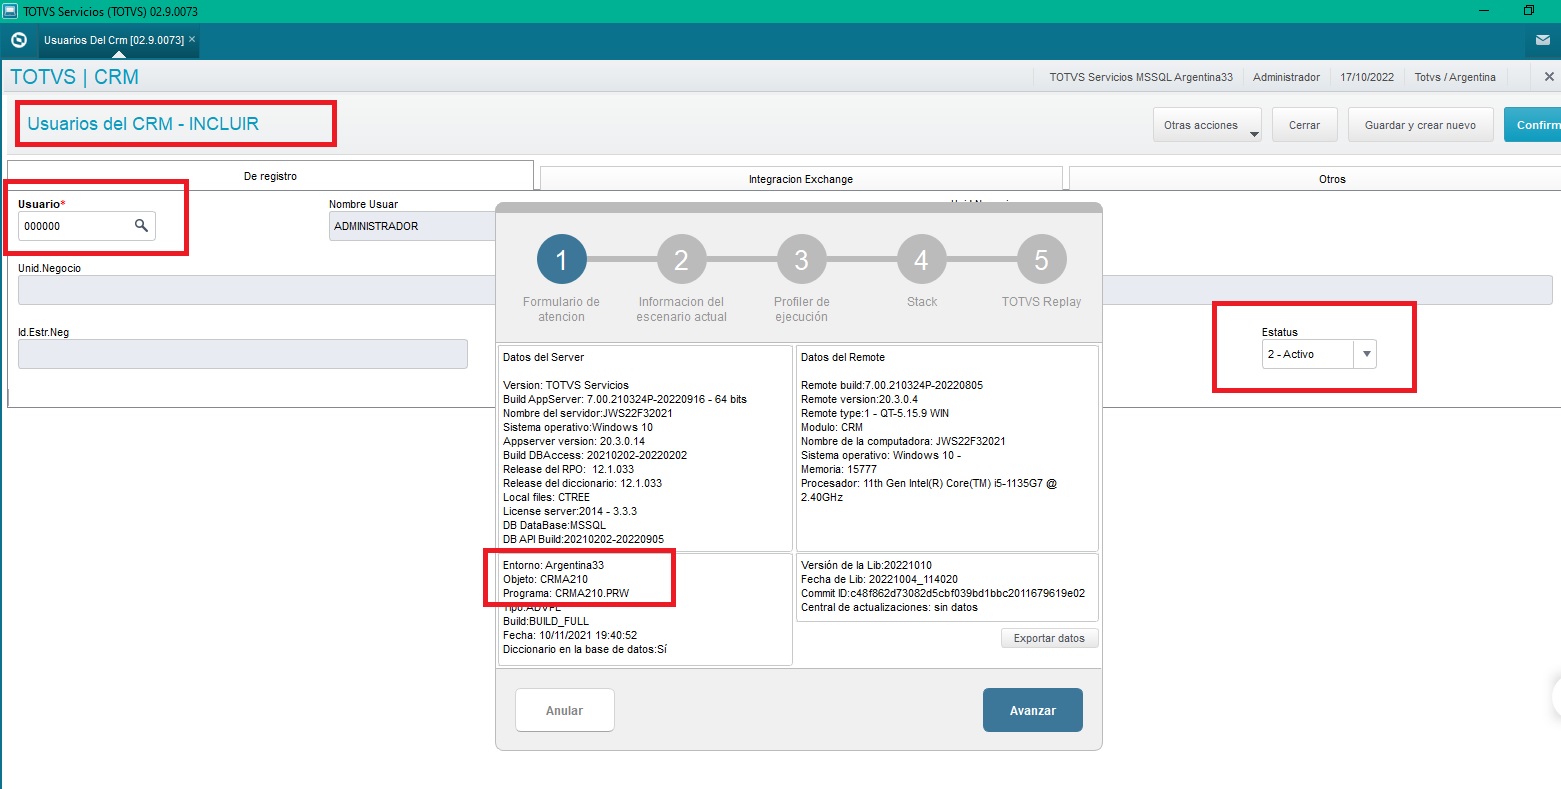The width and height of the screenshot is (1561, 789).
Task: Click the Exportar datos button
Action: [1049, 638]
